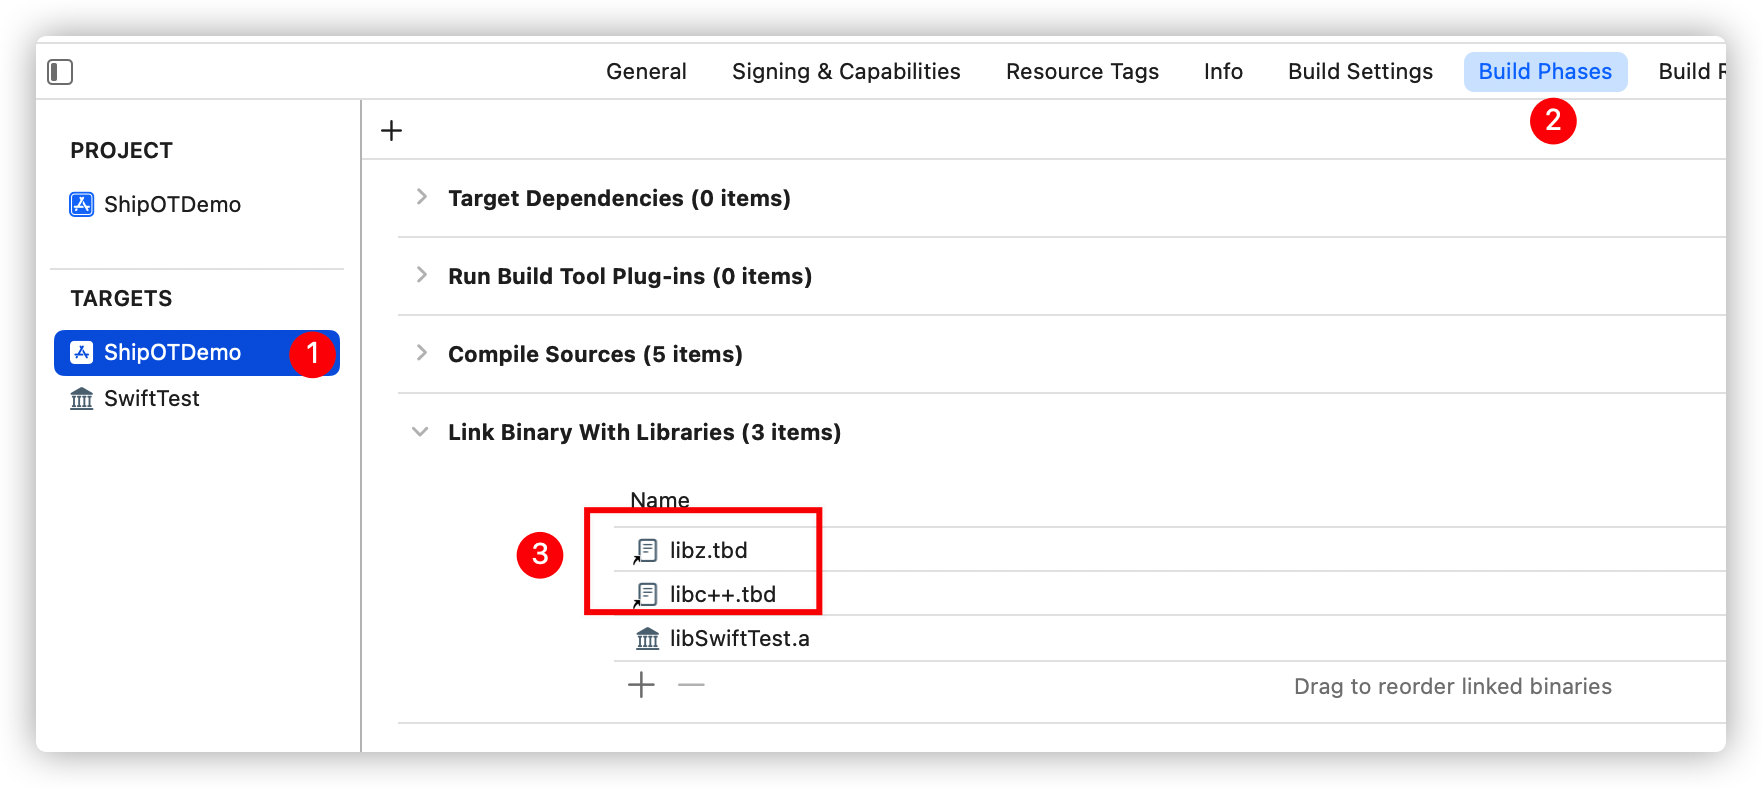Toggle the sidebar panel icon
Image resolution: width=1762 pixels, height=788 pixels.
pyautogui.click(x=60, y=72)
